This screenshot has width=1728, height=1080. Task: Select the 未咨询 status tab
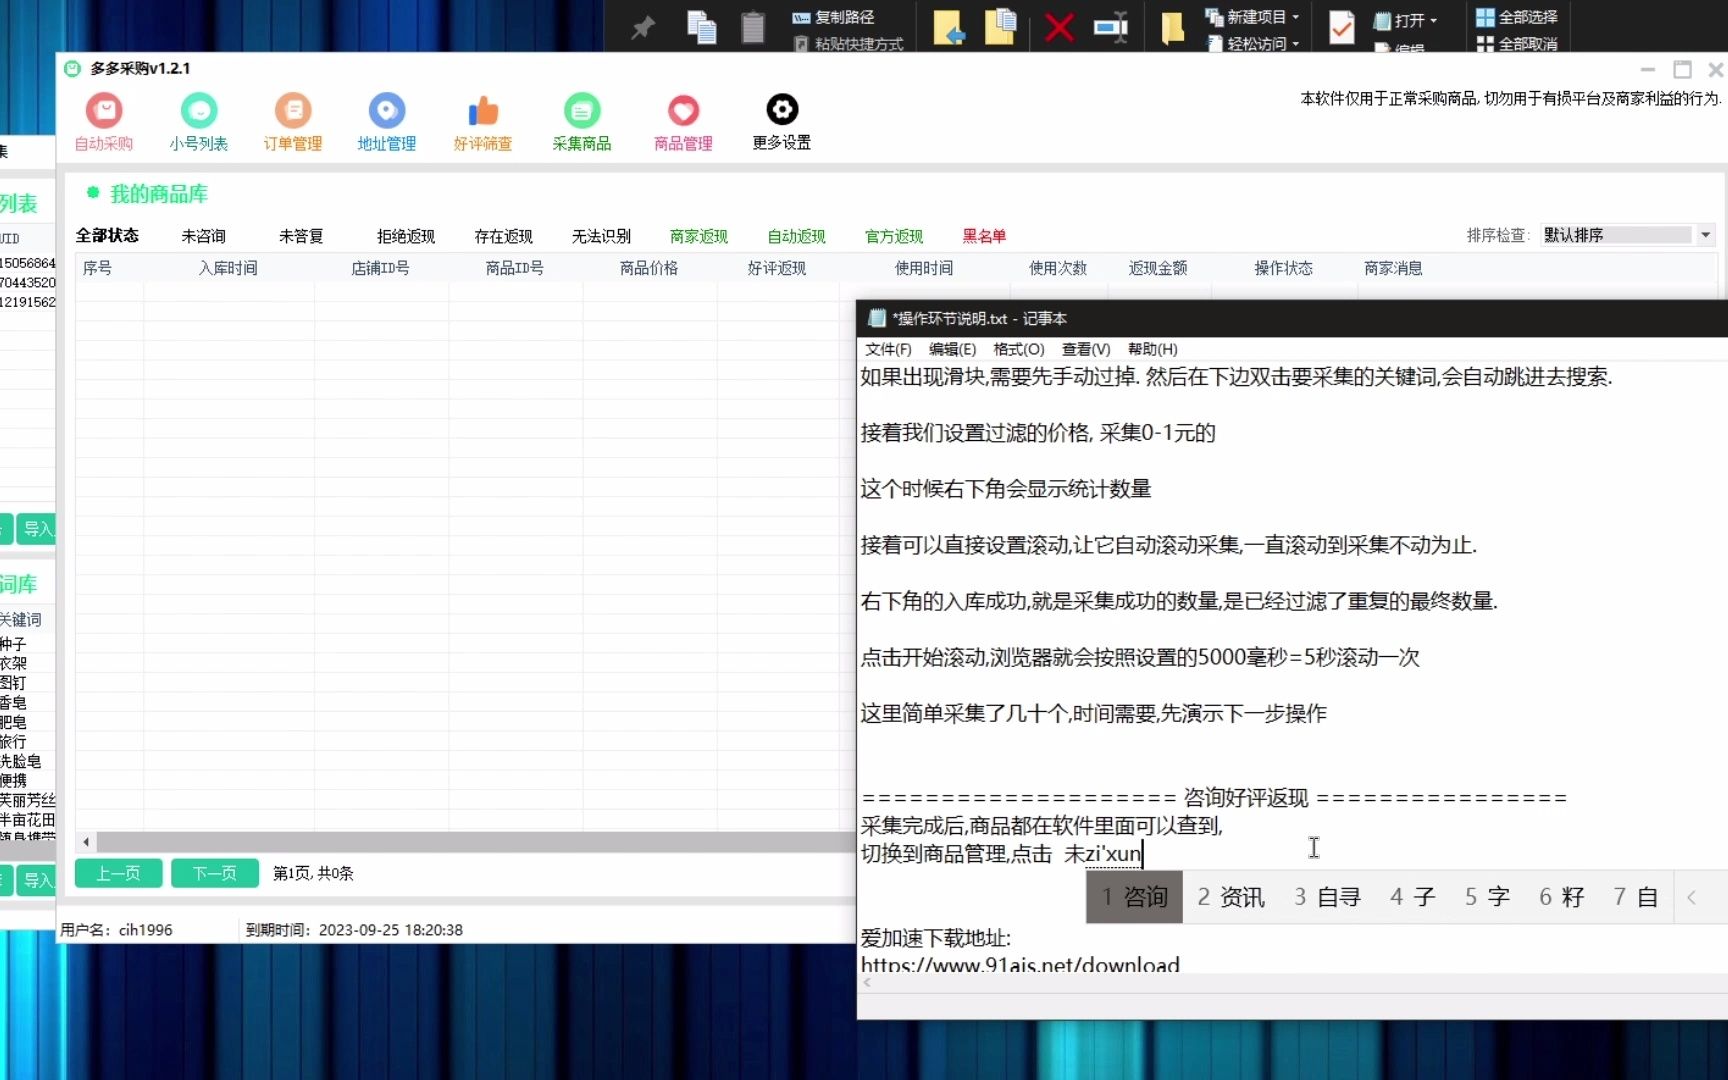[x=203, y=236]
